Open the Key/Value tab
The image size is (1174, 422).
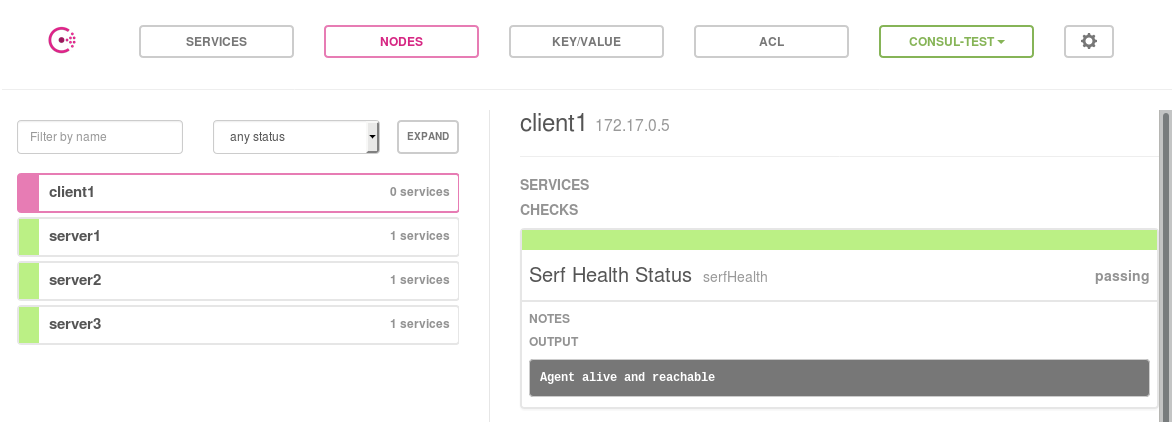(586, 41)
